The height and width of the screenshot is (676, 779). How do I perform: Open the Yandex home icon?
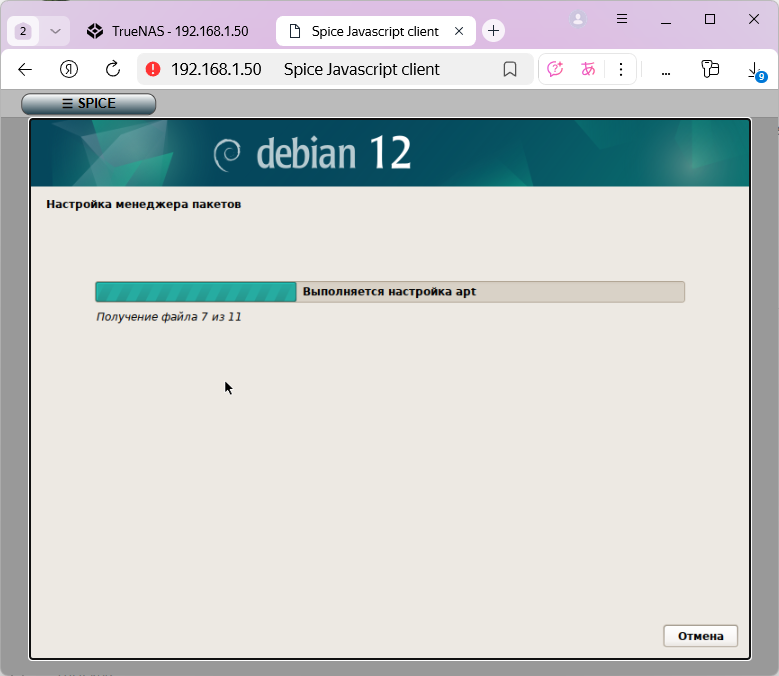tap(69, 69)
